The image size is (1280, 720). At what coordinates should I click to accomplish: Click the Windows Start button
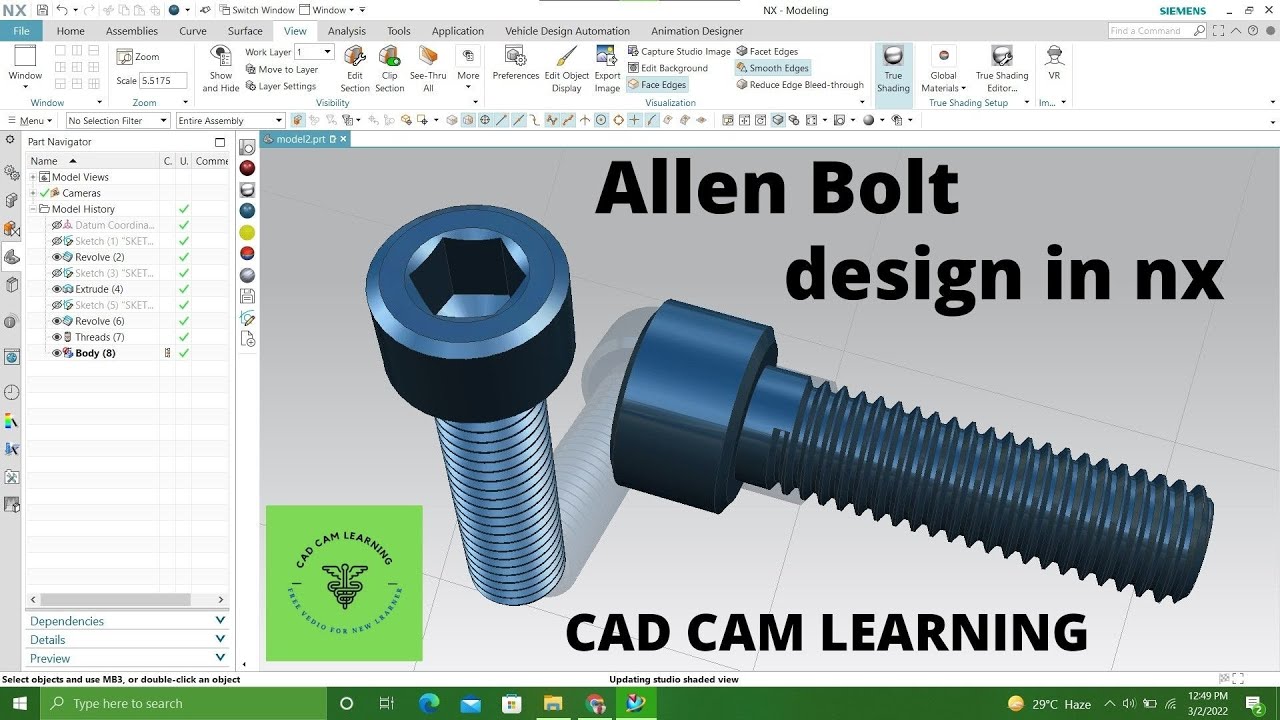click(20, 703)
